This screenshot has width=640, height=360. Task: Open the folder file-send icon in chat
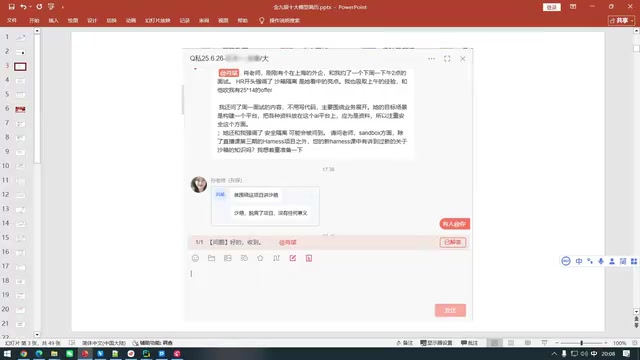click(211, 258)
